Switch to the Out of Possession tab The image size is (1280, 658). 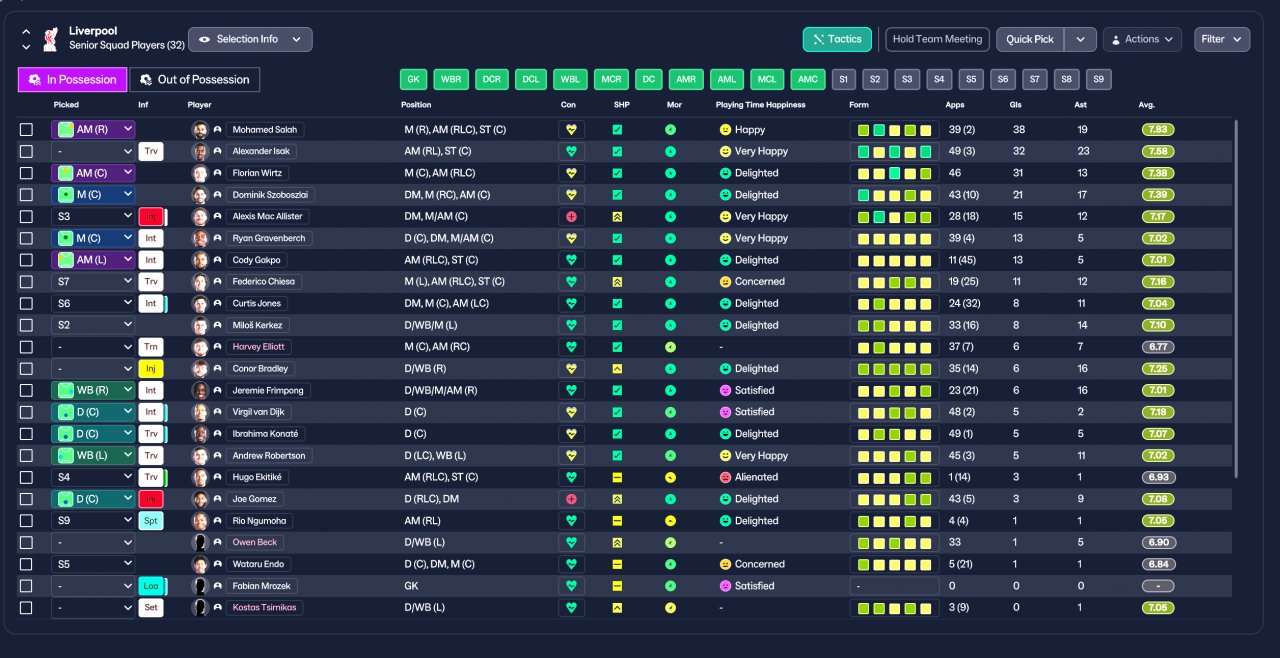(195, 80)
